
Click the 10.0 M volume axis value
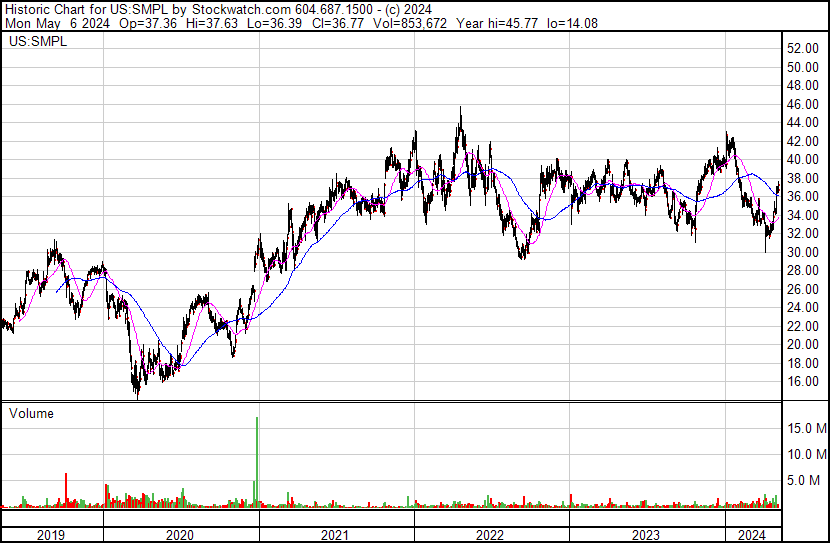pos(807,454)
